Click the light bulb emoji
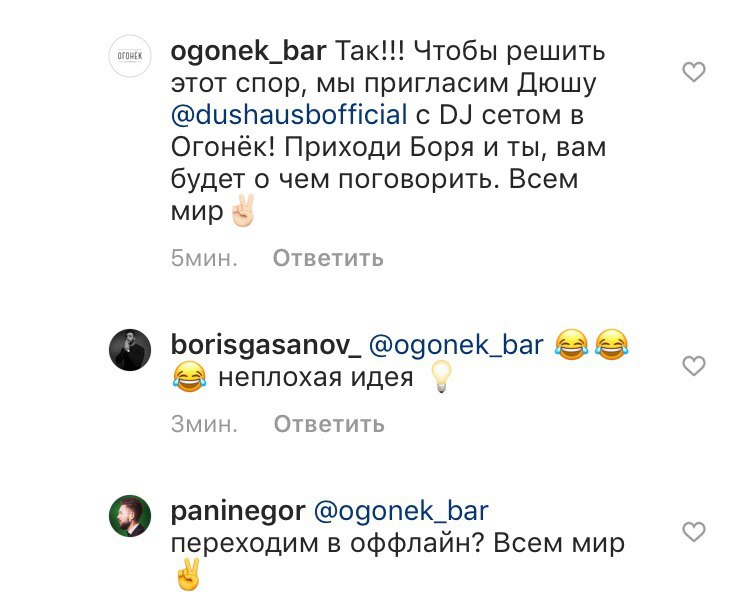 click(x=441, y=377)
